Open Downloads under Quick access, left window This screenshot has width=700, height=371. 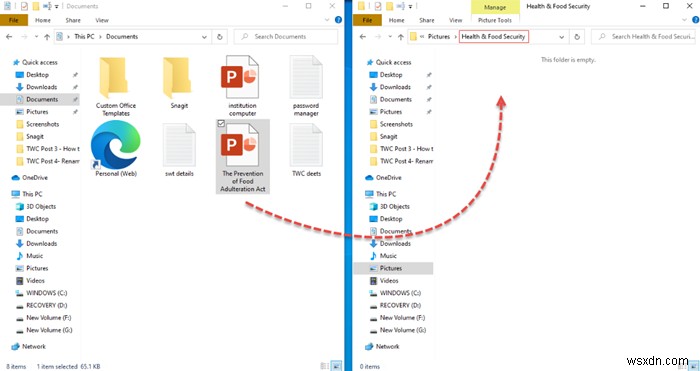click(x=42, y=87)
